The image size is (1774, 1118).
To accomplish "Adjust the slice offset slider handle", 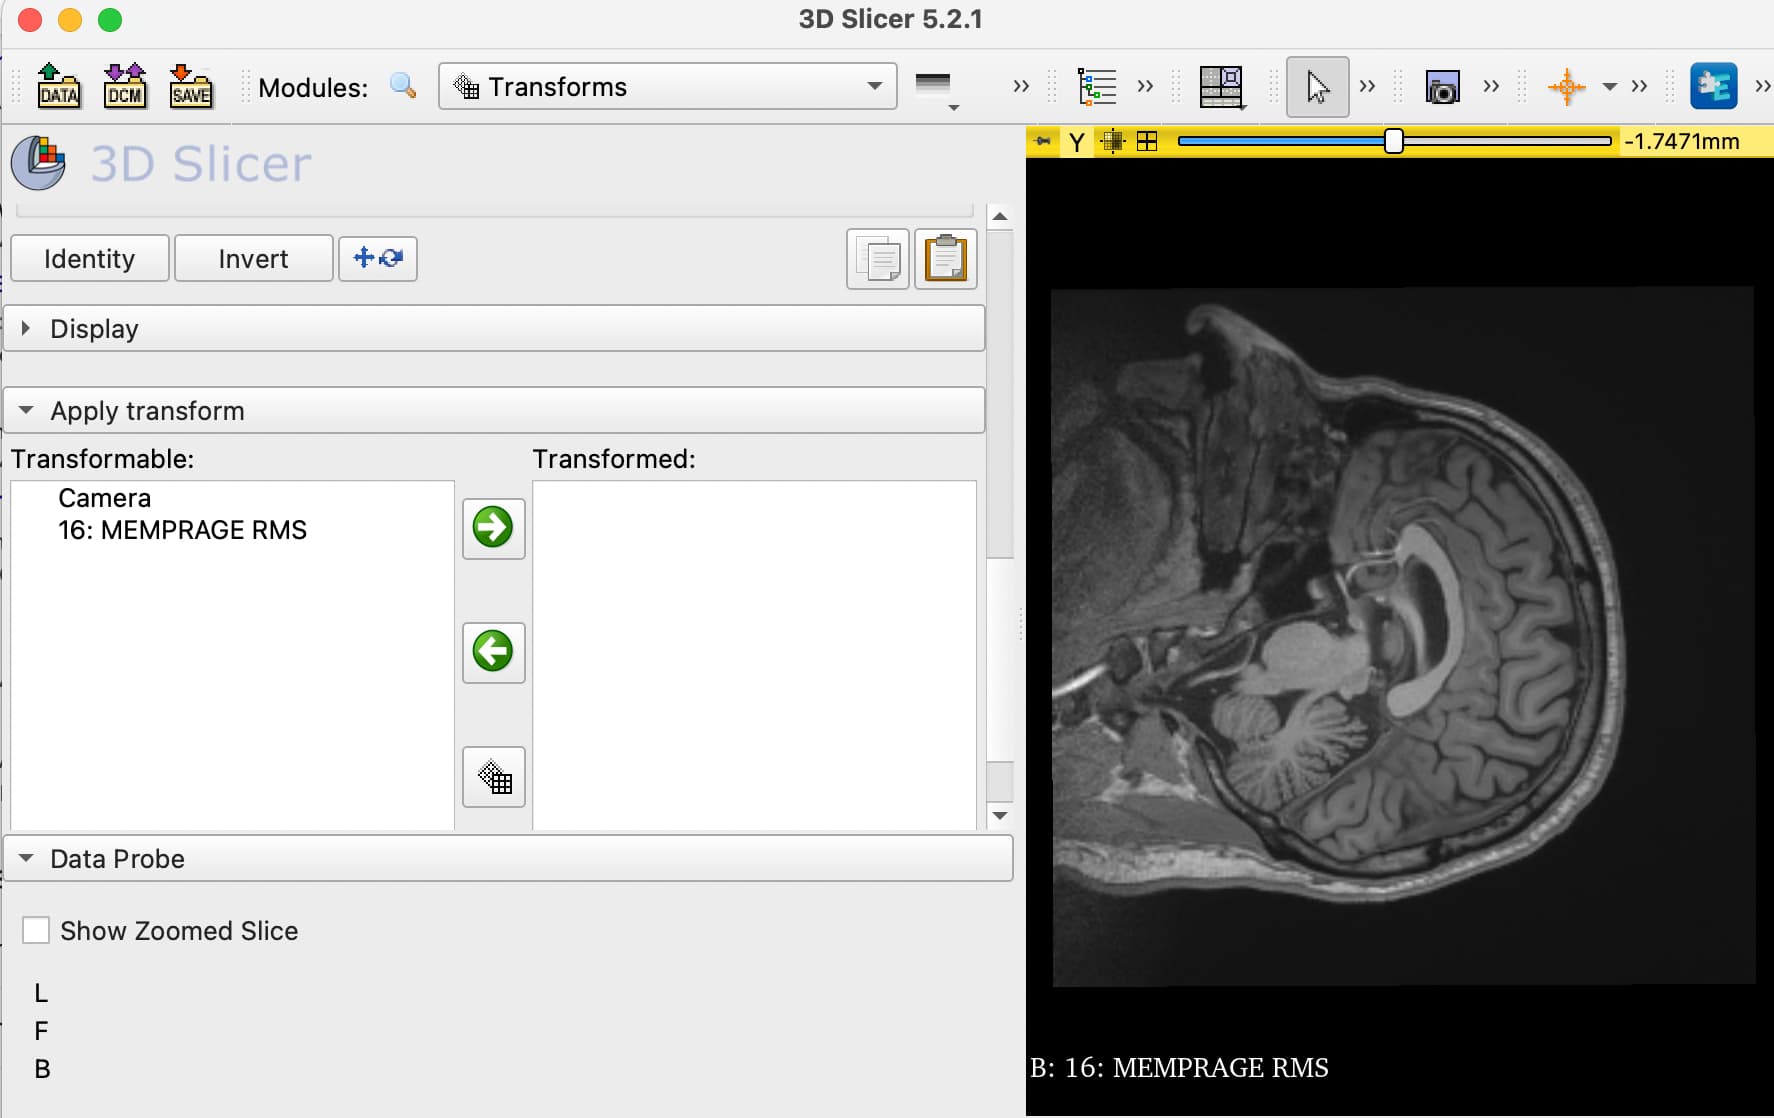I will [1394, 141].
